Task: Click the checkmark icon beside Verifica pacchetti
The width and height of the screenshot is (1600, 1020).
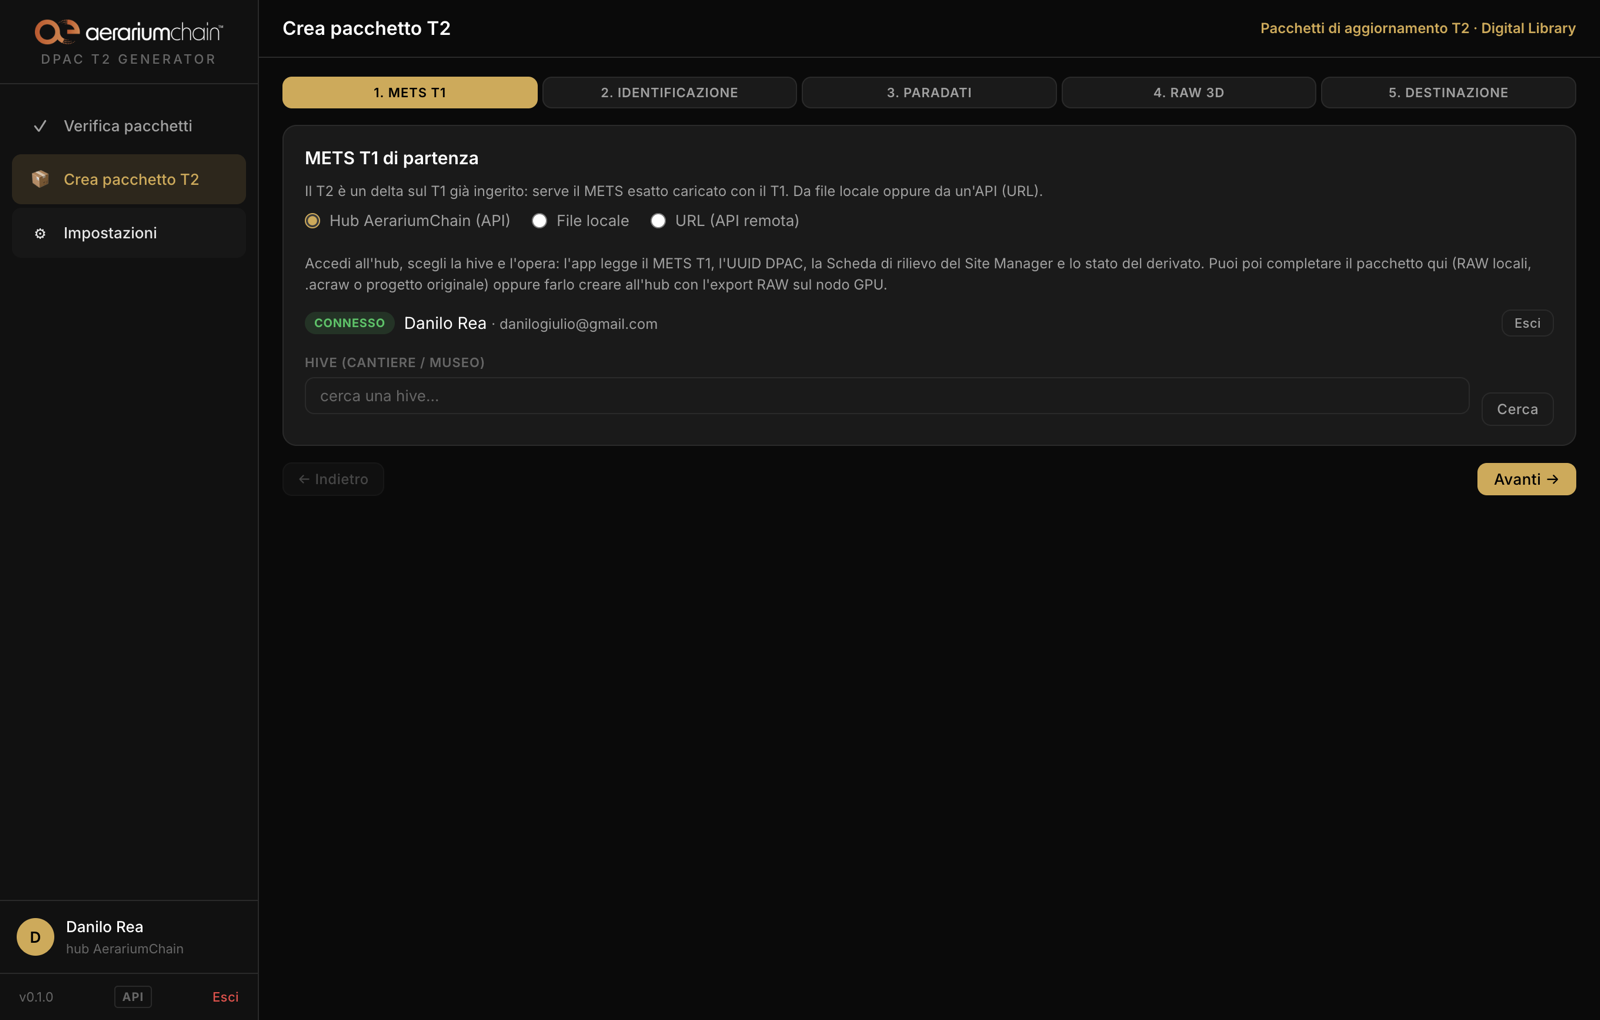Action: coord(40,126)
